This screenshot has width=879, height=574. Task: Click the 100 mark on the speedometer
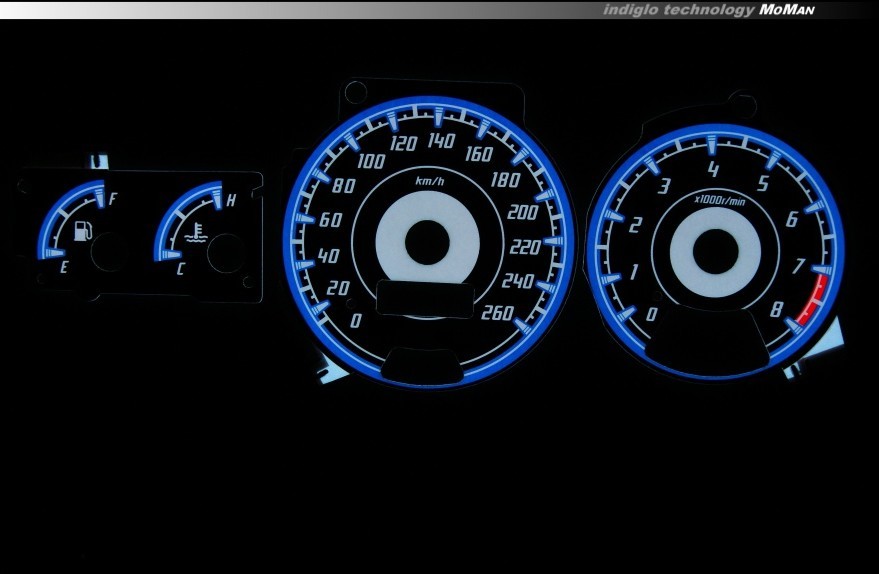tap(372, 162)
